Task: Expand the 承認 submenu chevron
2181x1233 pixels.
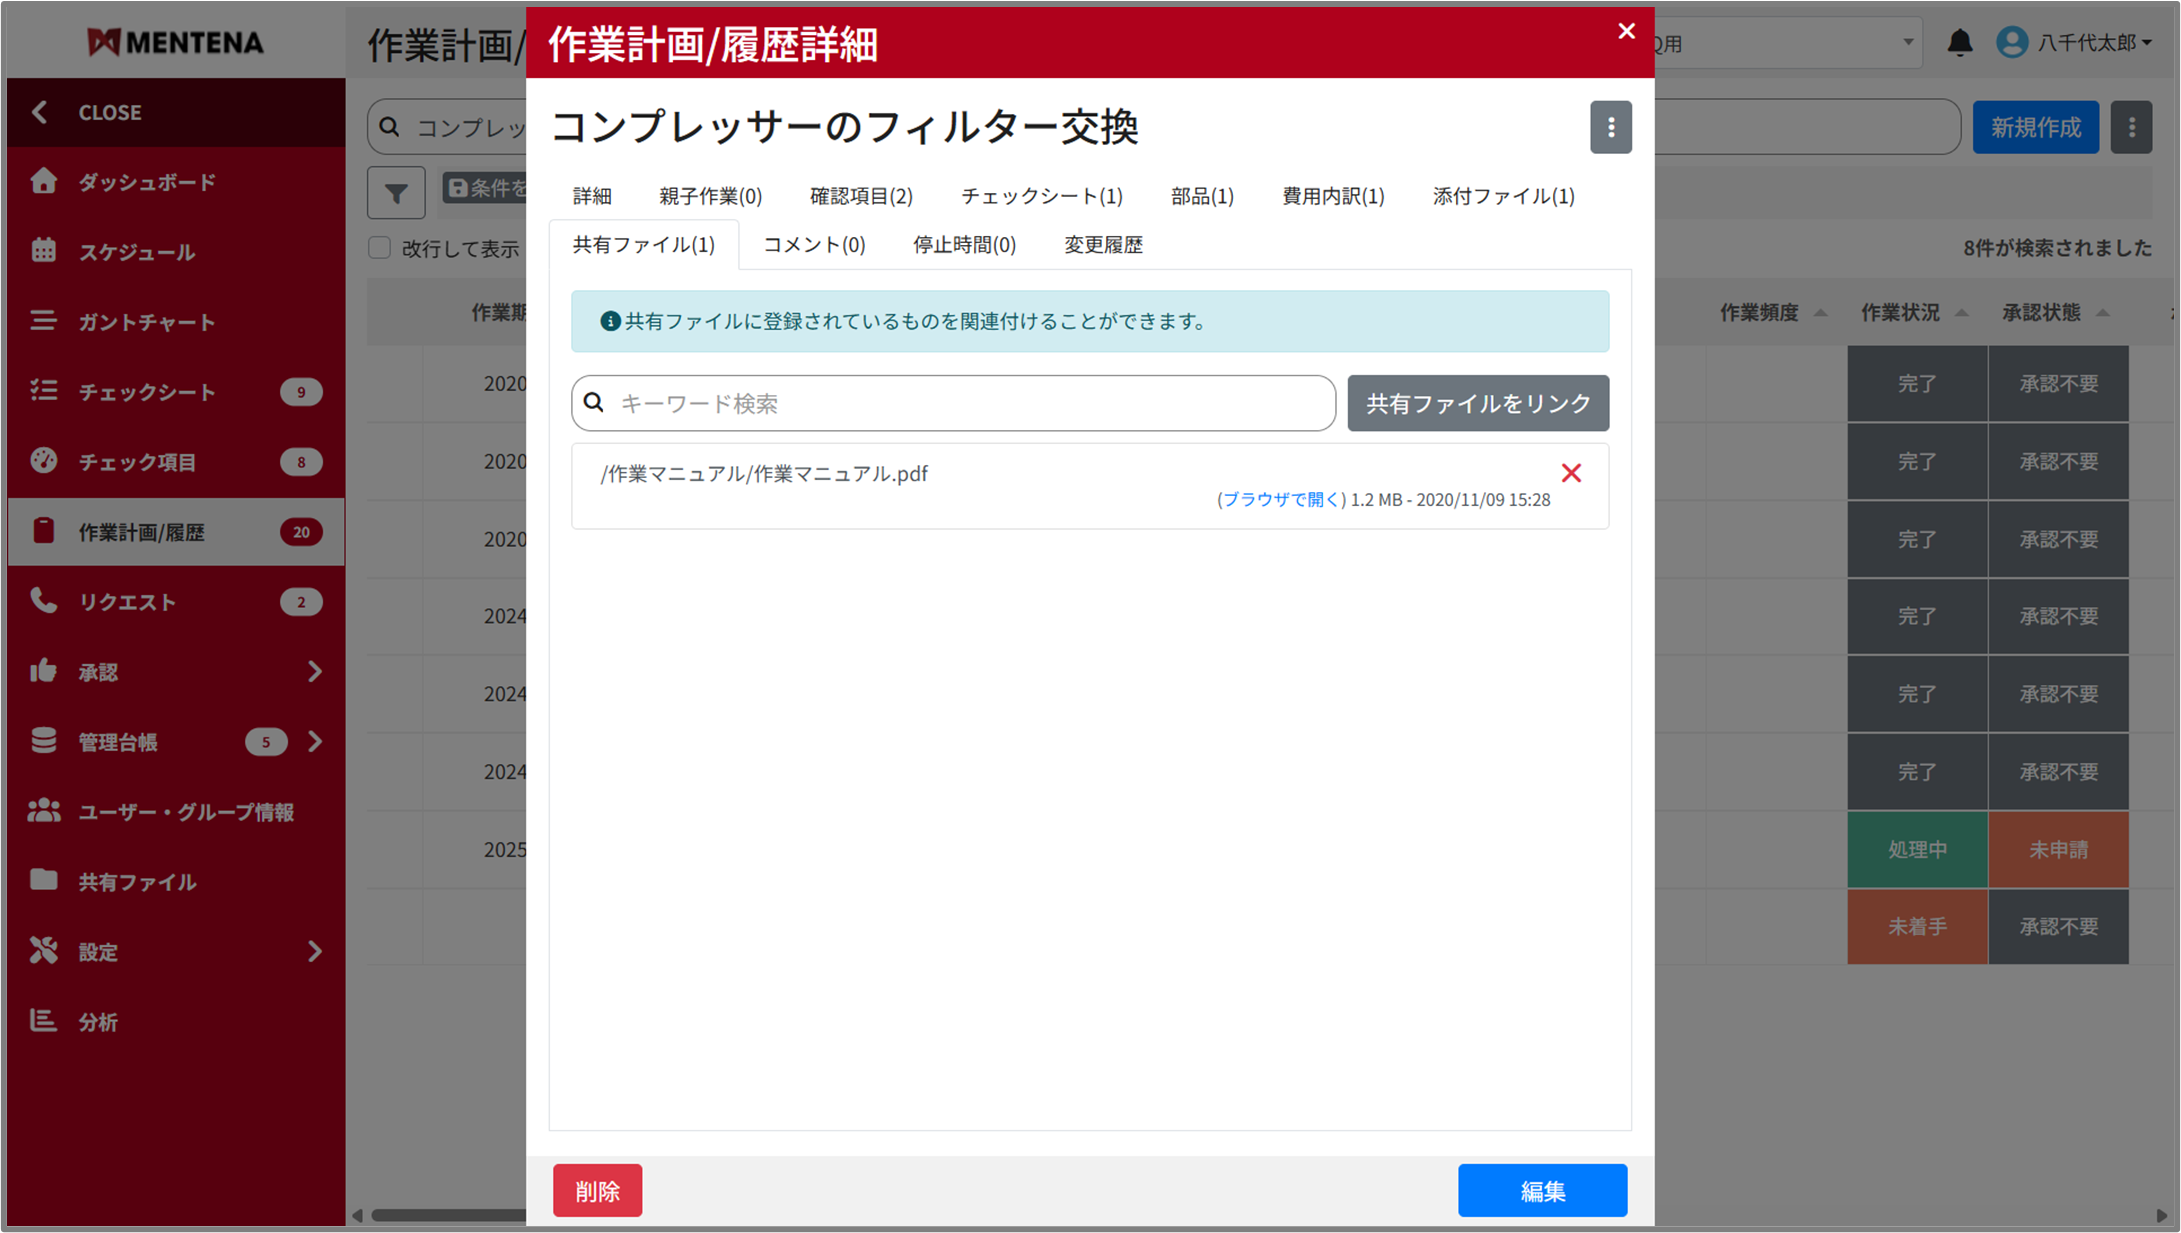Action: [315, 672]
